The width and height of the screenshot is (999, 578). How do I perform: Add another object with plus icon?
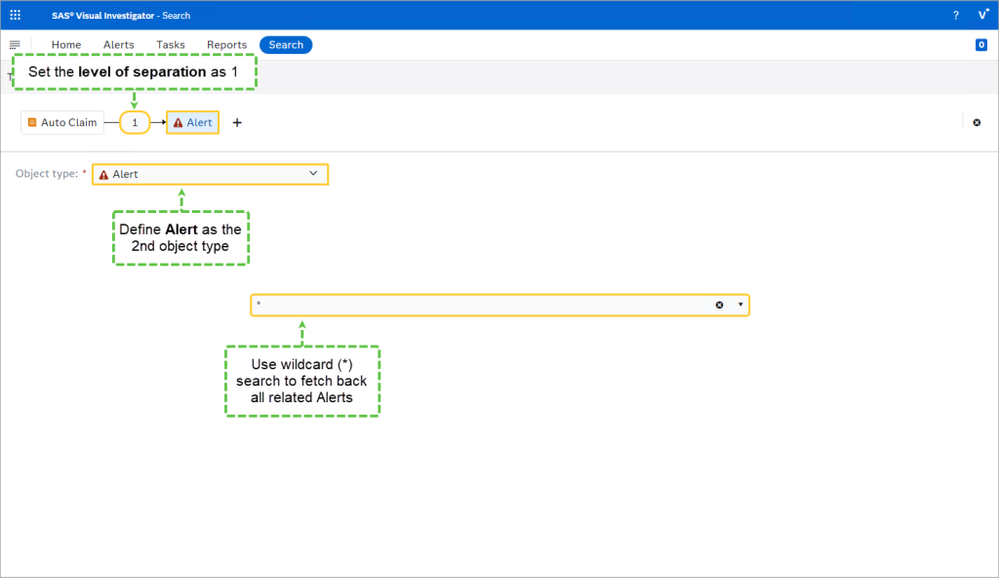click(x=237, y=122)
